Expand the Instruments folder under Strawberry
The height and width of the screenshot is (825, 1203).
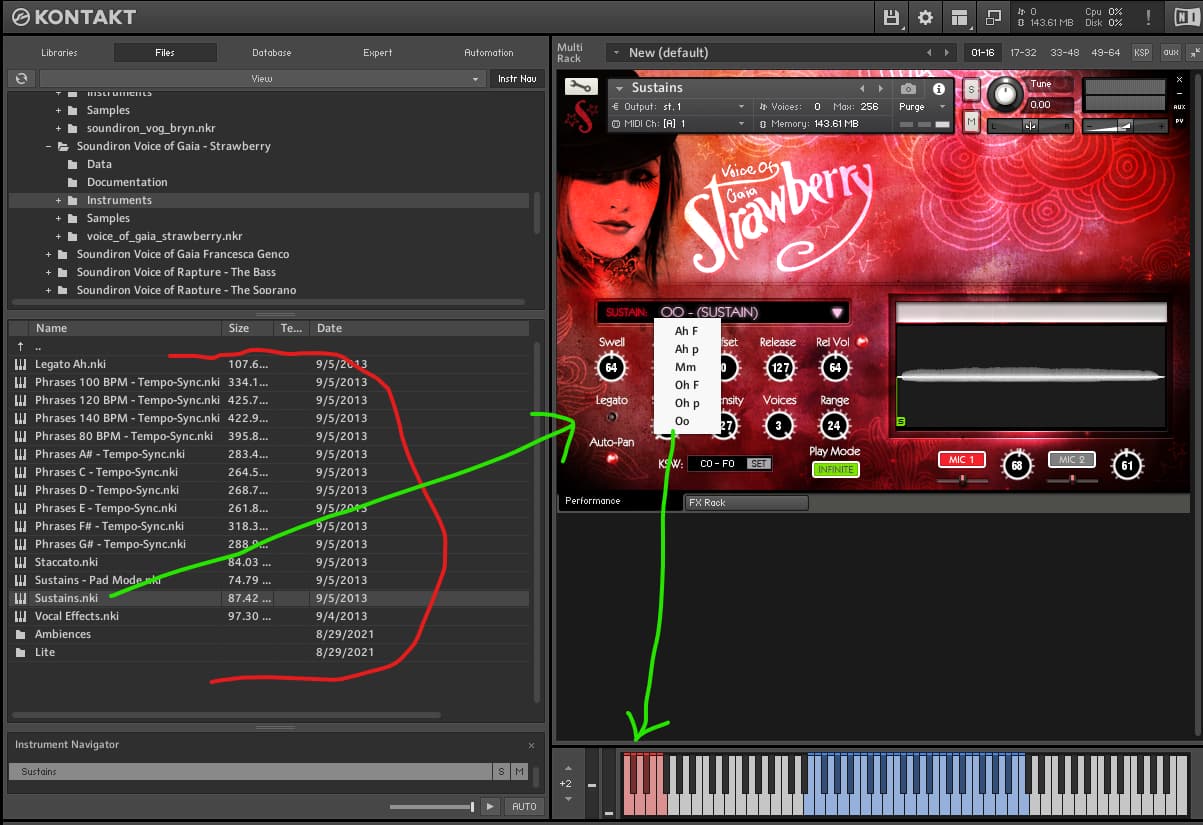(59, 200)
